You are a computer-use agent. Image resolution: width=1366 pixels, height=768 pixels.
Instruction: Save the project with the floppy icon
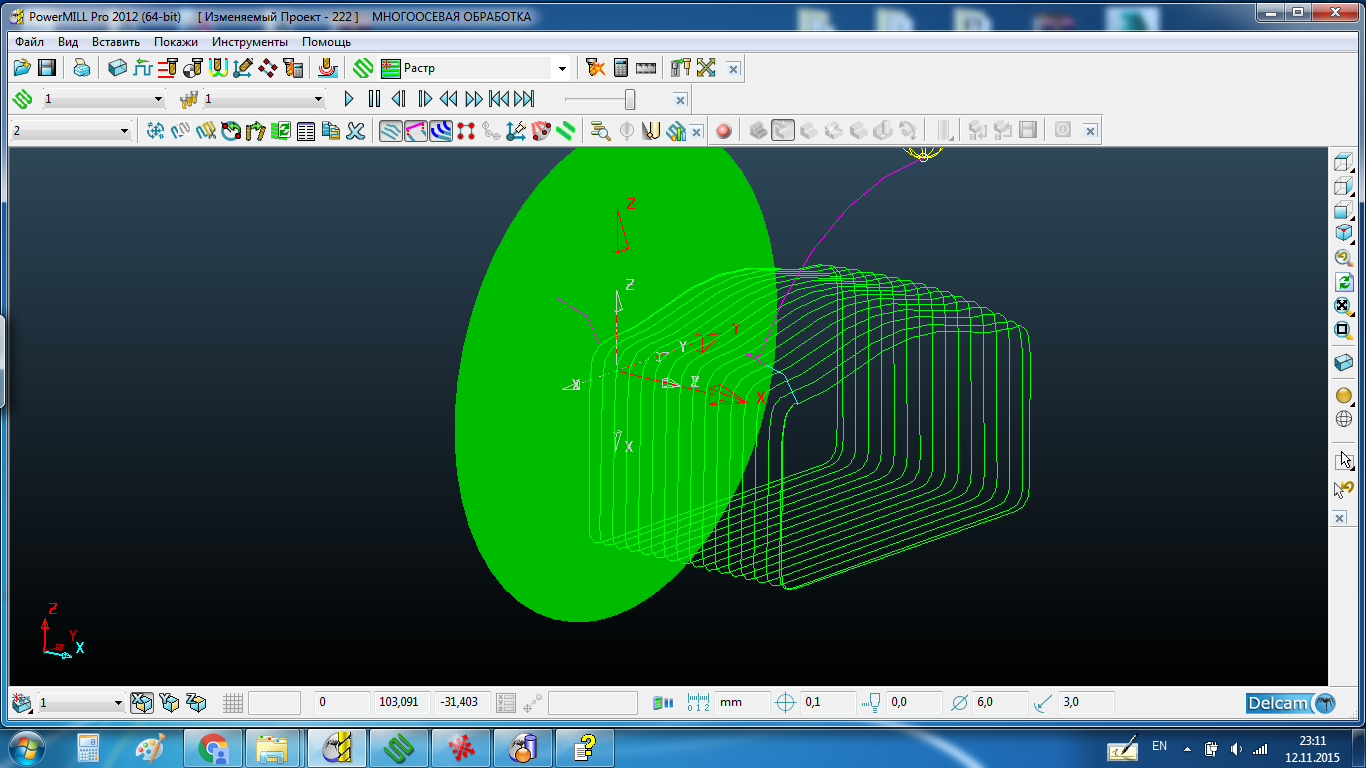[46, 68]
